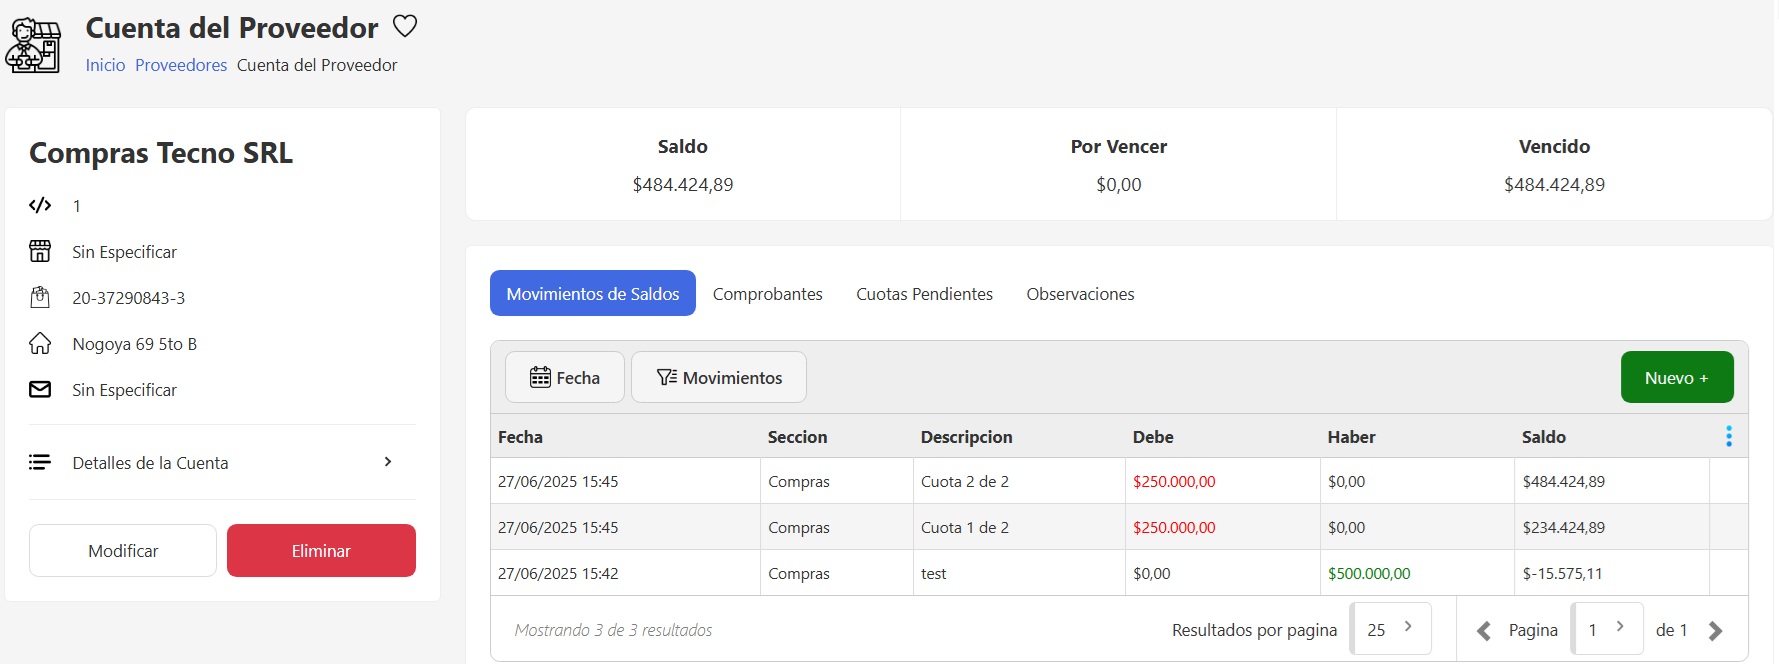Switch to the Comprobantes tab
The width and height of the screenshot is (1779, 664).
coord(767,294)
